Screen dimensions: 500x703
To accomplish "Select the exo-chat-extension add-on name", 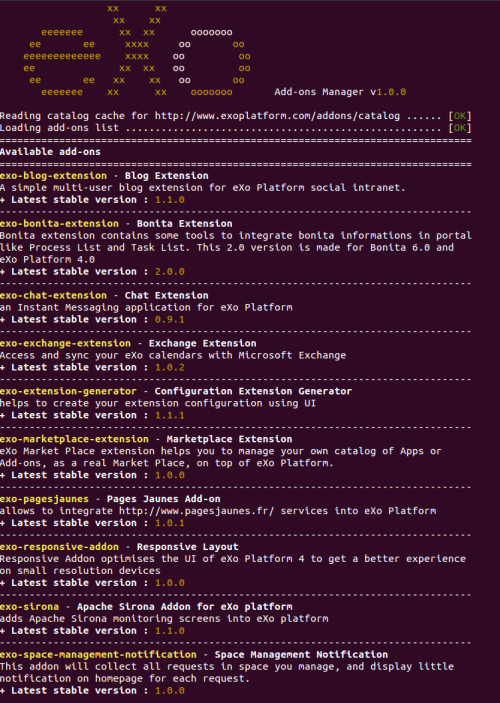I will coord(53,295).
